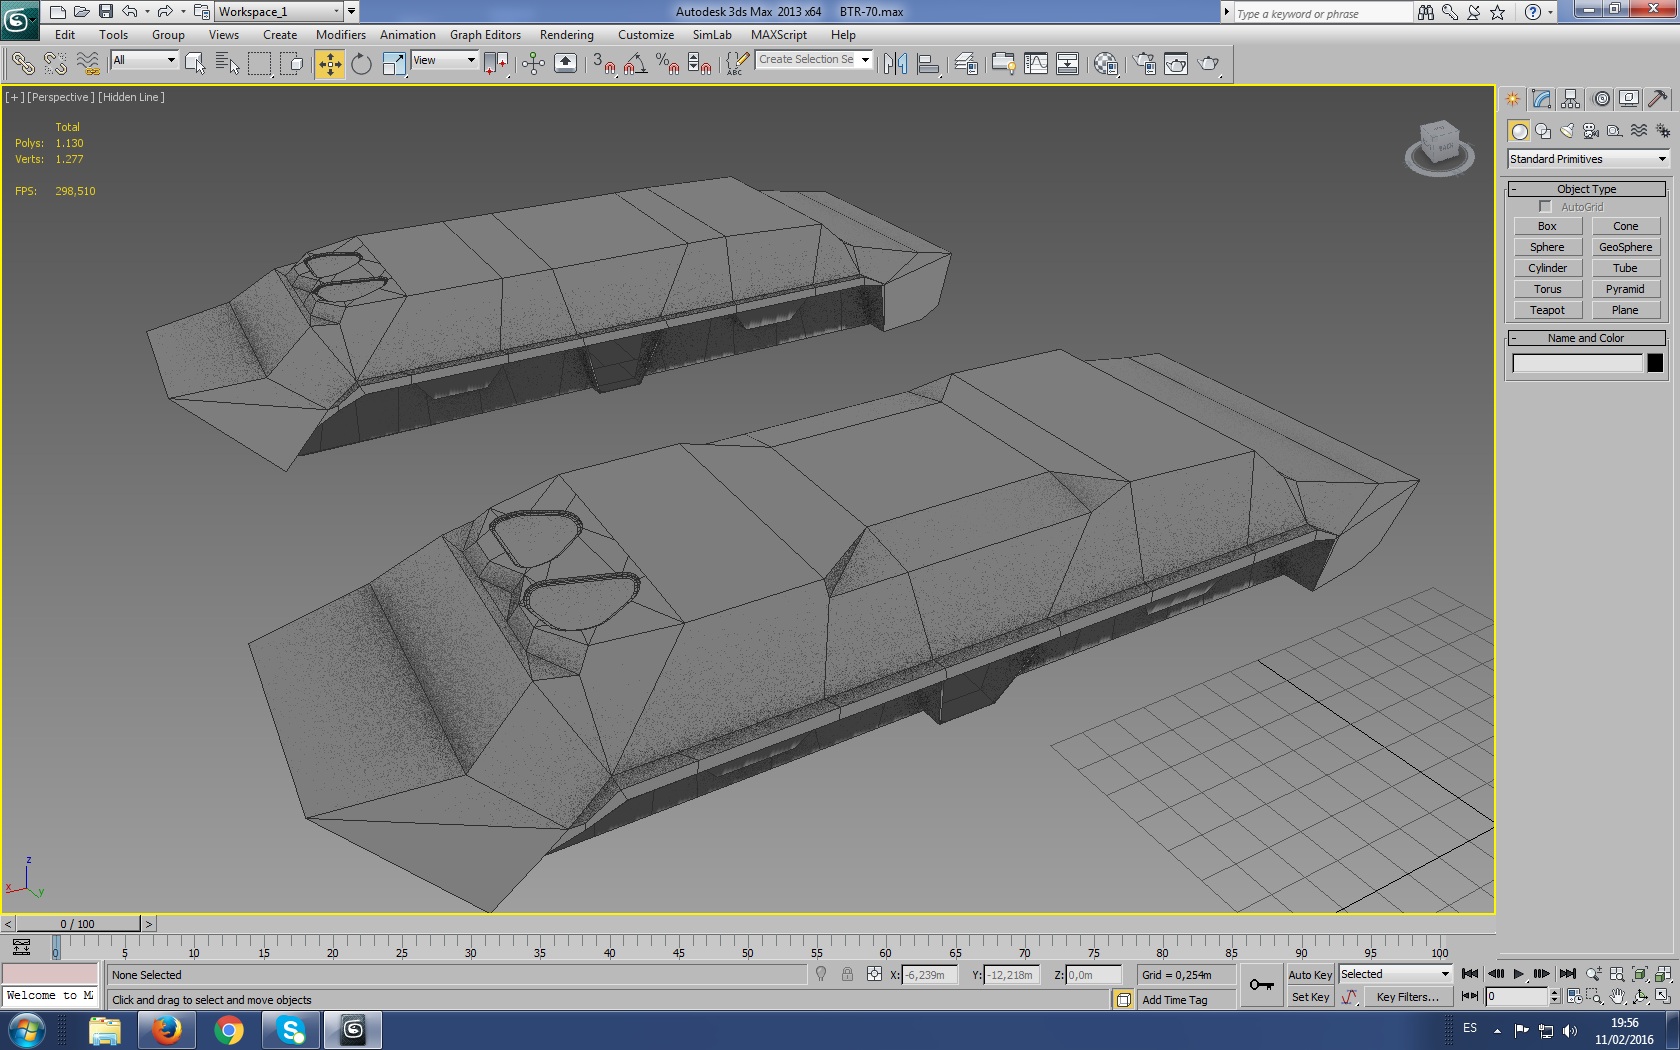Activate the Select Object tool
This screenshot has height=1050, width=1680.
(x=195, y=64)
